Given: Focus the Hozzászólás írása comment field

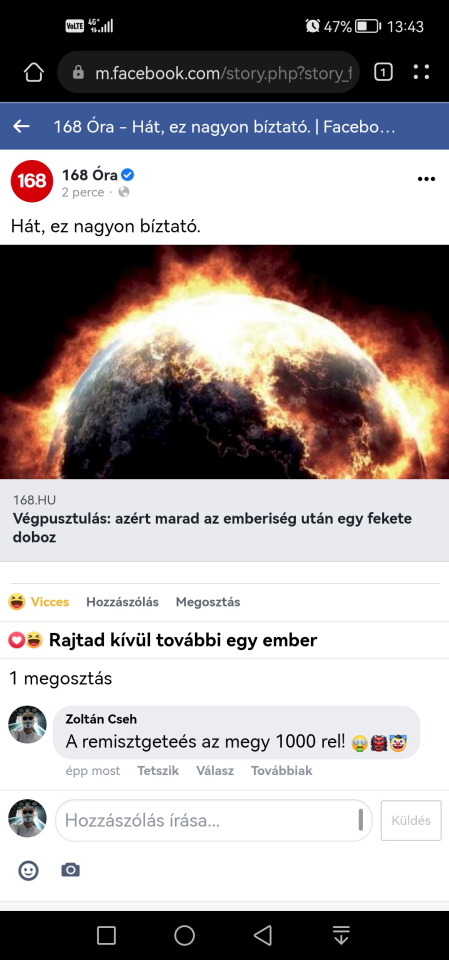Looking at the screenshot, I should pyautogui.click(x=214, y=820).
